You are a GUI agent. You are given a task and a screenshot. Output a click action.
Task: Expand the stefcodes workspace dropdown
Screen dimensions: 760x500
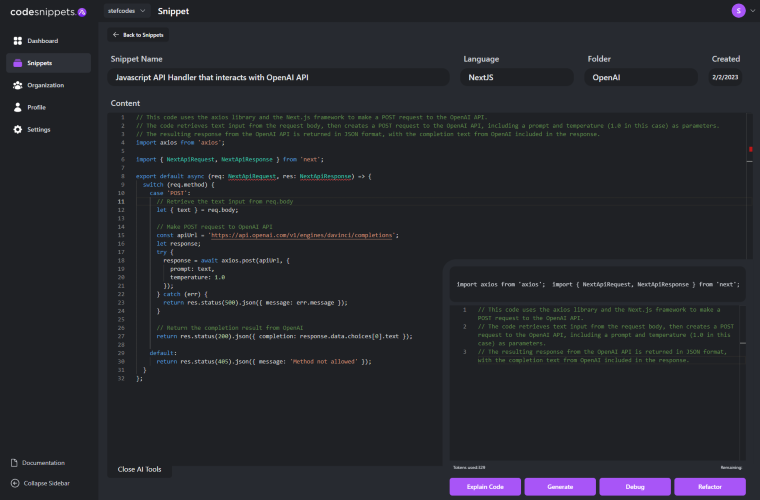[127, 11]
